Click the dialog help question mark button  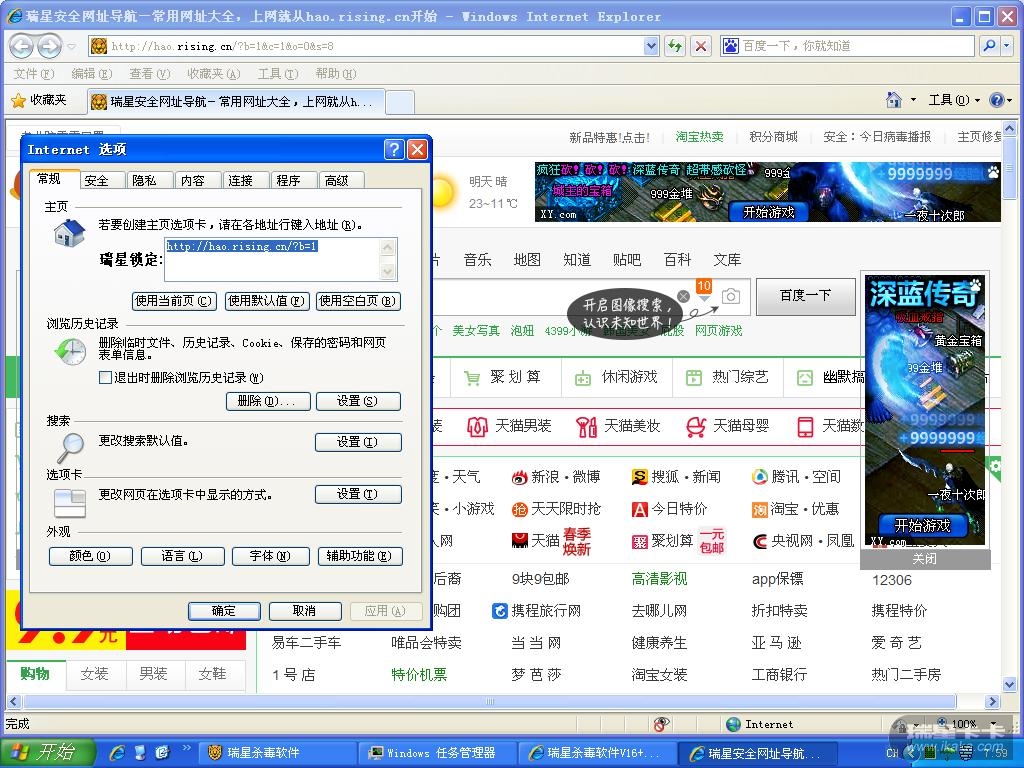click(394, 150)
